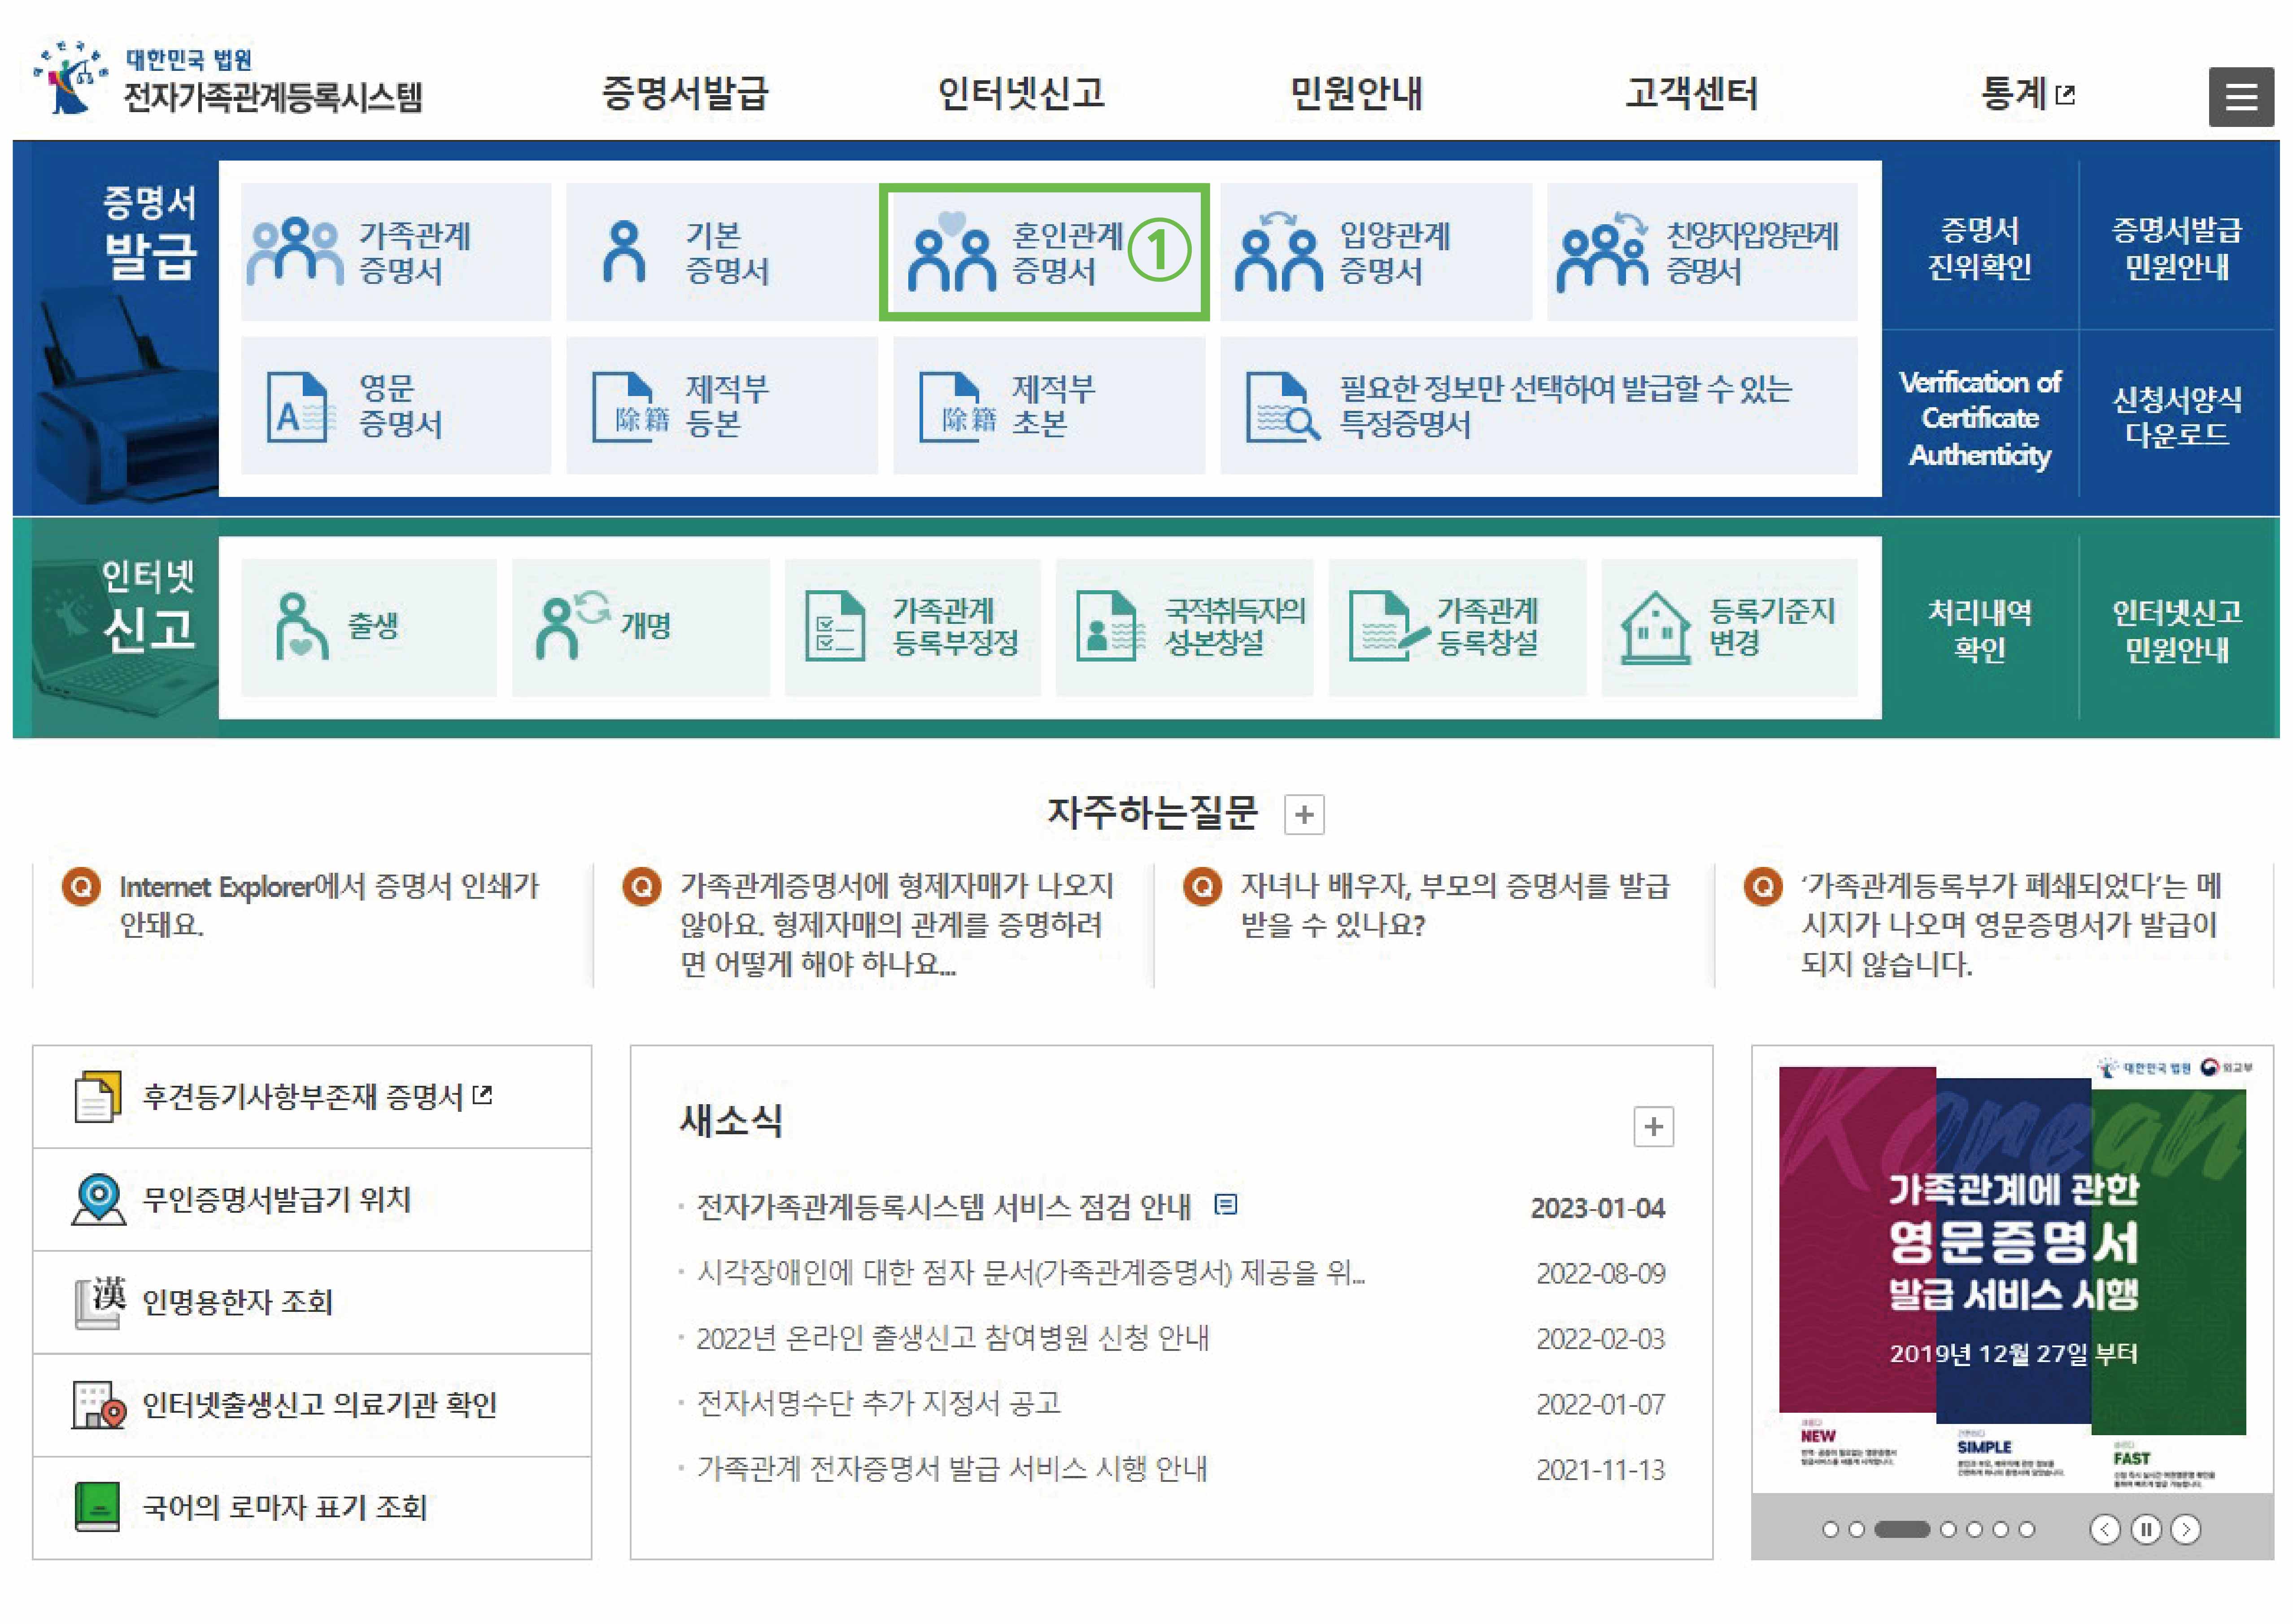Click 증명서발급 민원안내 button
2293x1624 pixels.
pos(2176,248)
